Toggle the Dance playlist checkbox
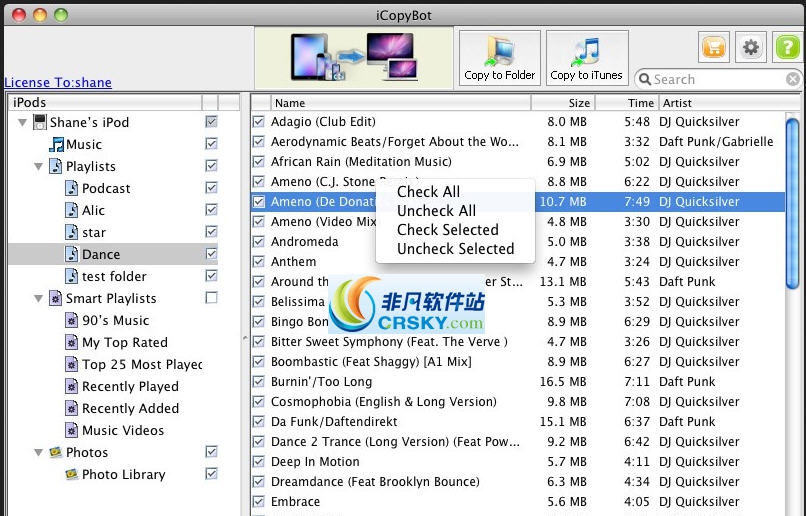The height and width of the screenshot is (516, 806). [211, 253]
